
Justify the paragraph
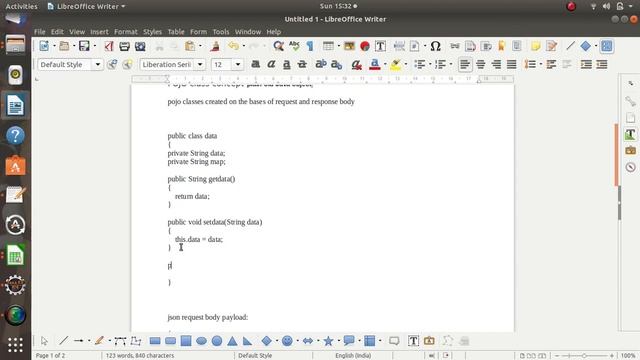[x=511, y=64]
